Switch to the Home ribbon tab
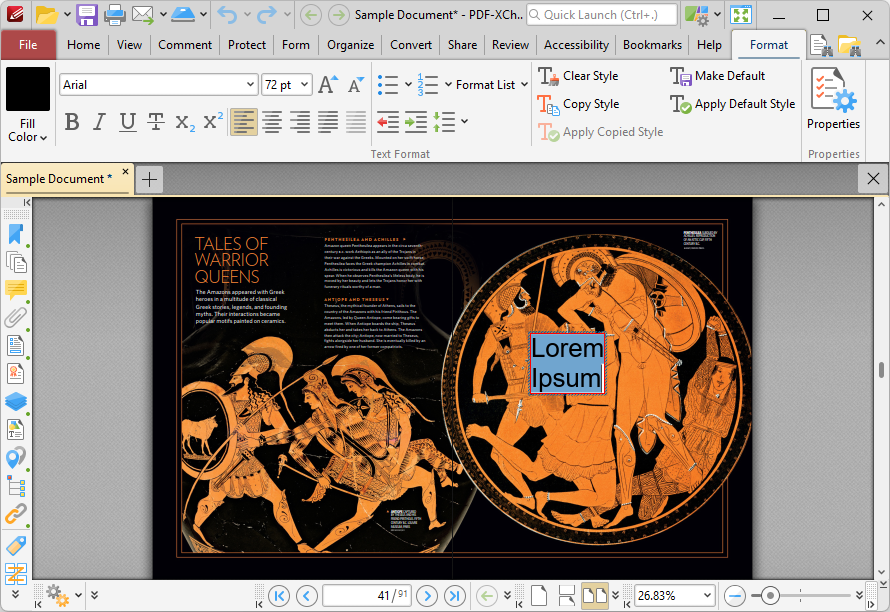 click(x=83, y=45)
